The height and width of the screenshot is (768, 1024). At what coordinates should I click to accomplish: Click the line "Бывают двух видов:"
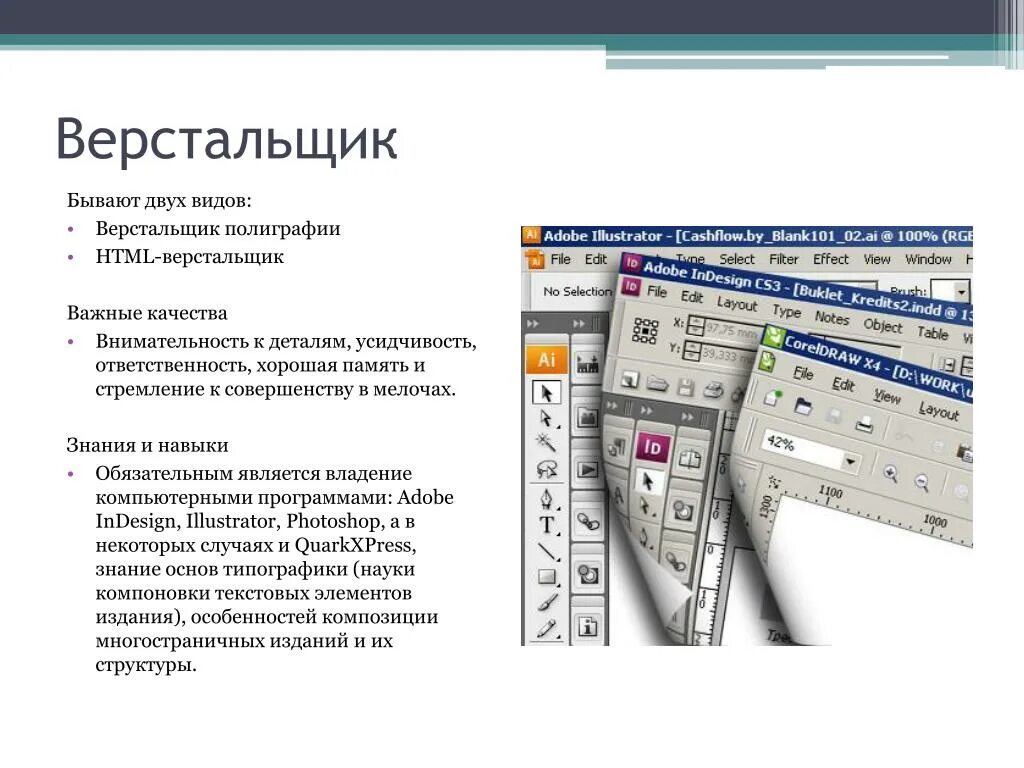click(x=159, y=200)
